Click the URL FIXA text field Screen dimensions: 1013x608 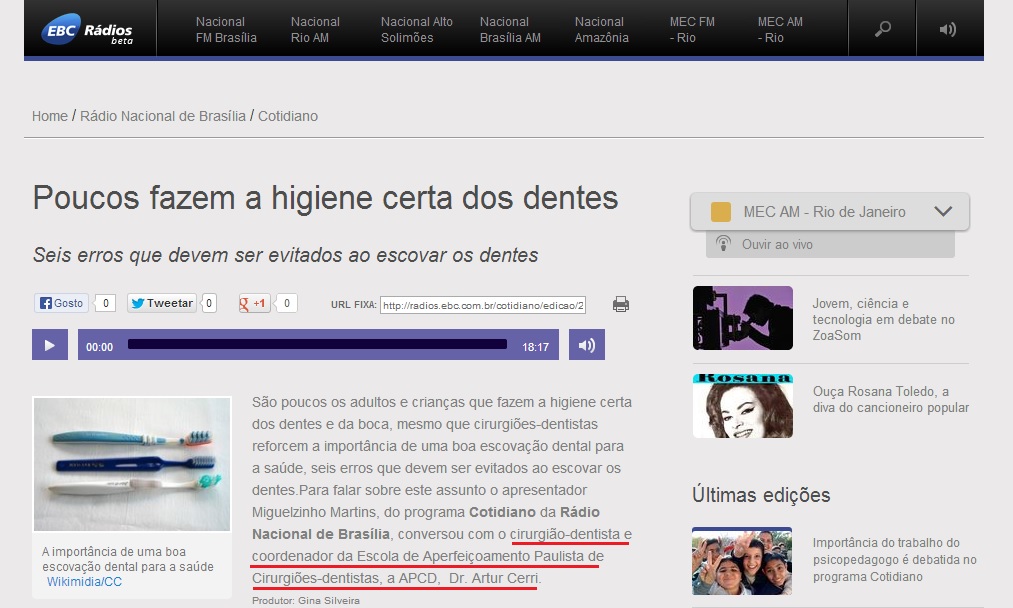click(483, 305)
